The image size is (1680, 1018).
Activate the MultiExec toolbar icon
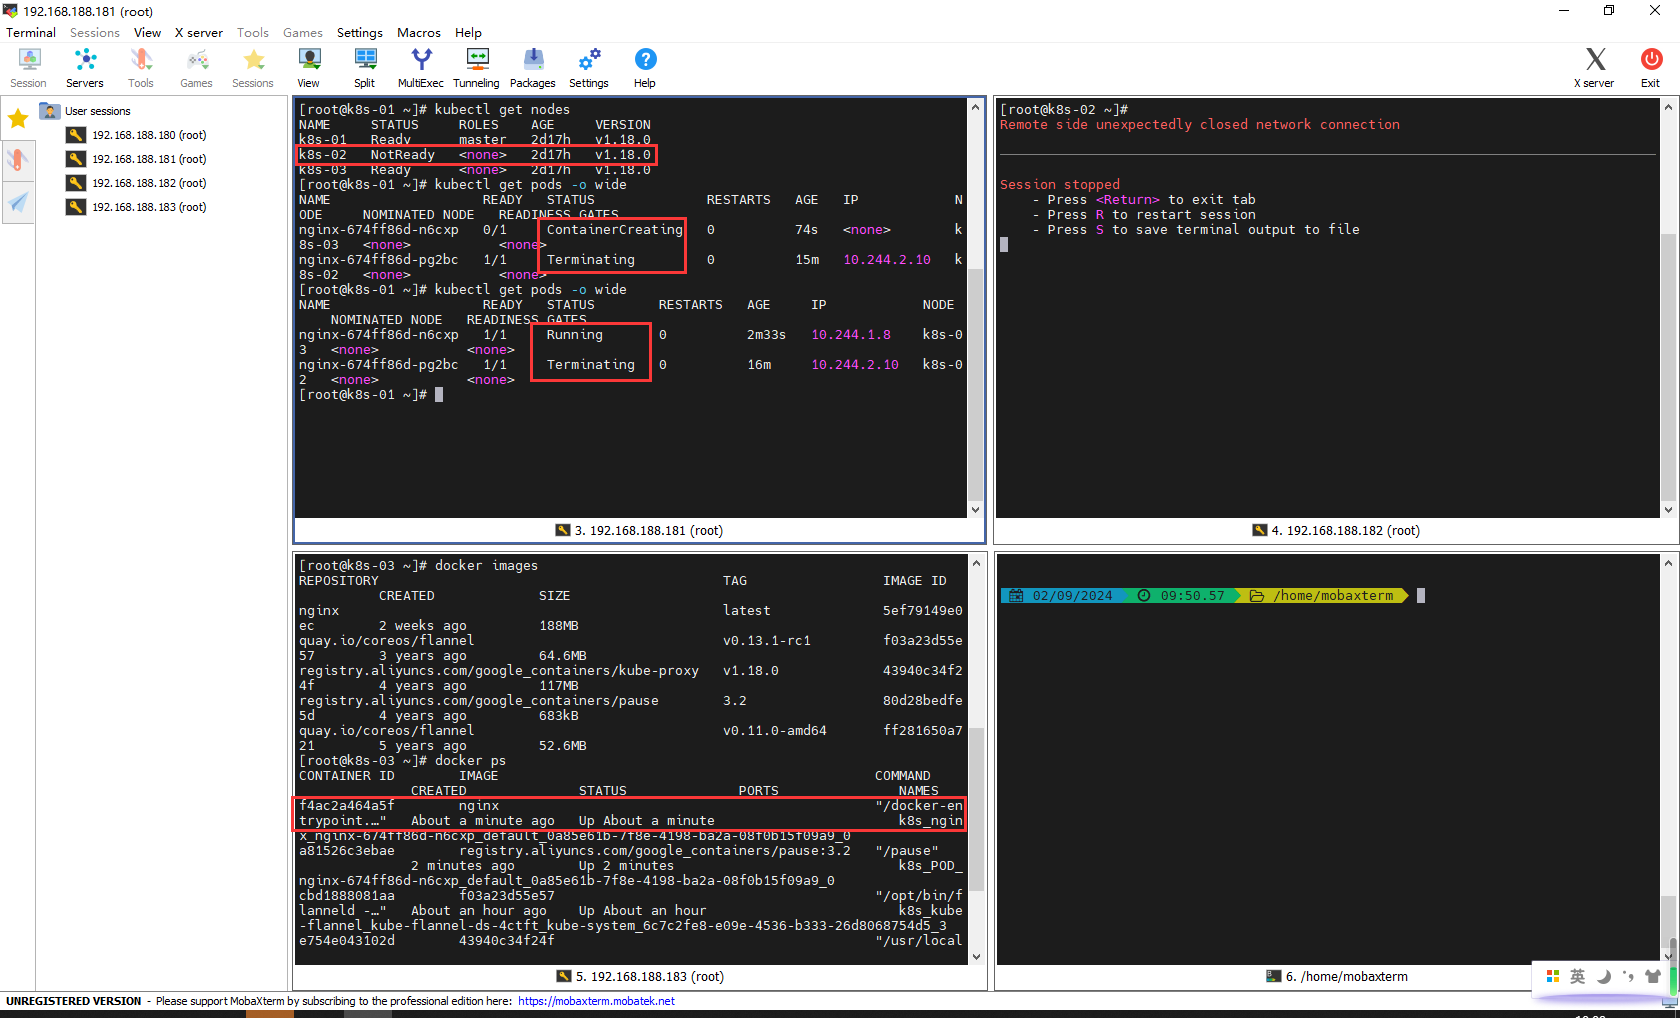421,68
